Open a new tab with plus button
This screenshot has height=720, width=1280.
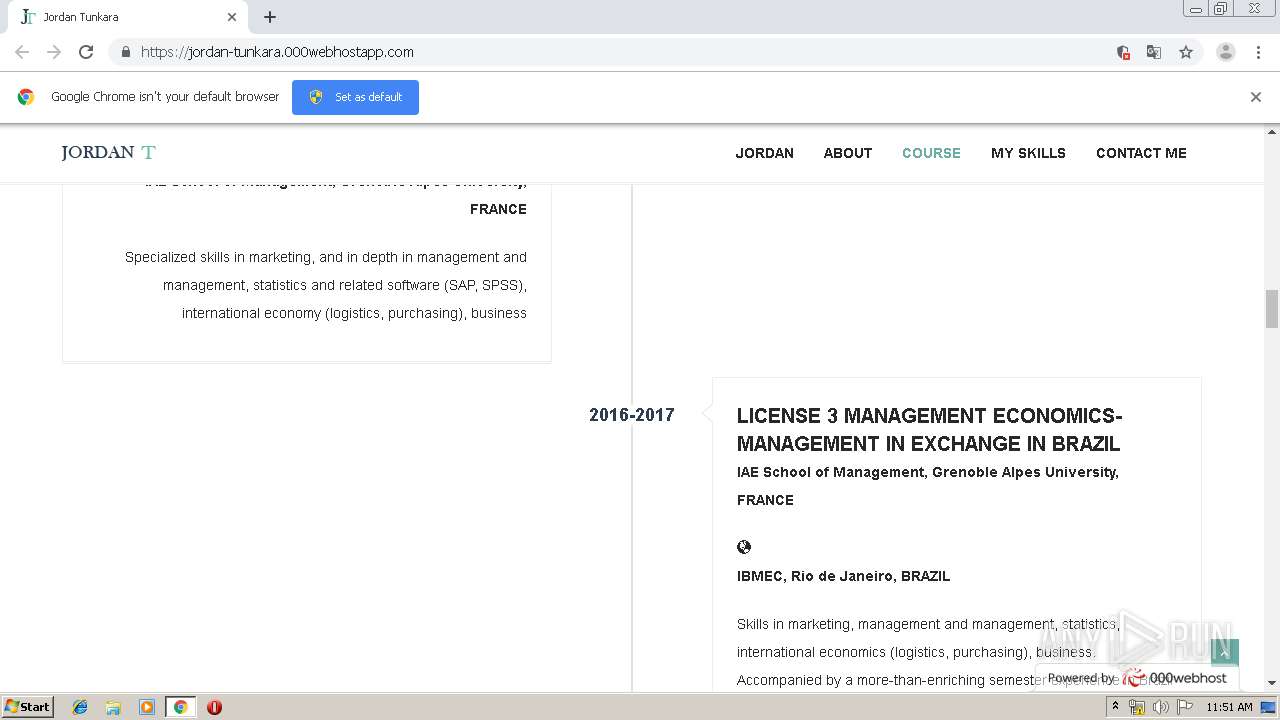(270, 17)
